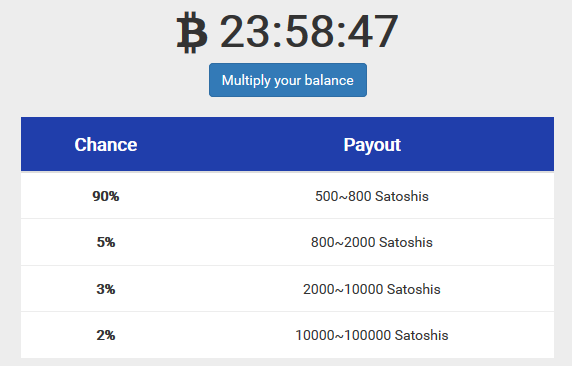Click the seconds digits 47 in timer
Image resolution: width=572 pixels, height=366 pixels.
(x=372, y=31)
